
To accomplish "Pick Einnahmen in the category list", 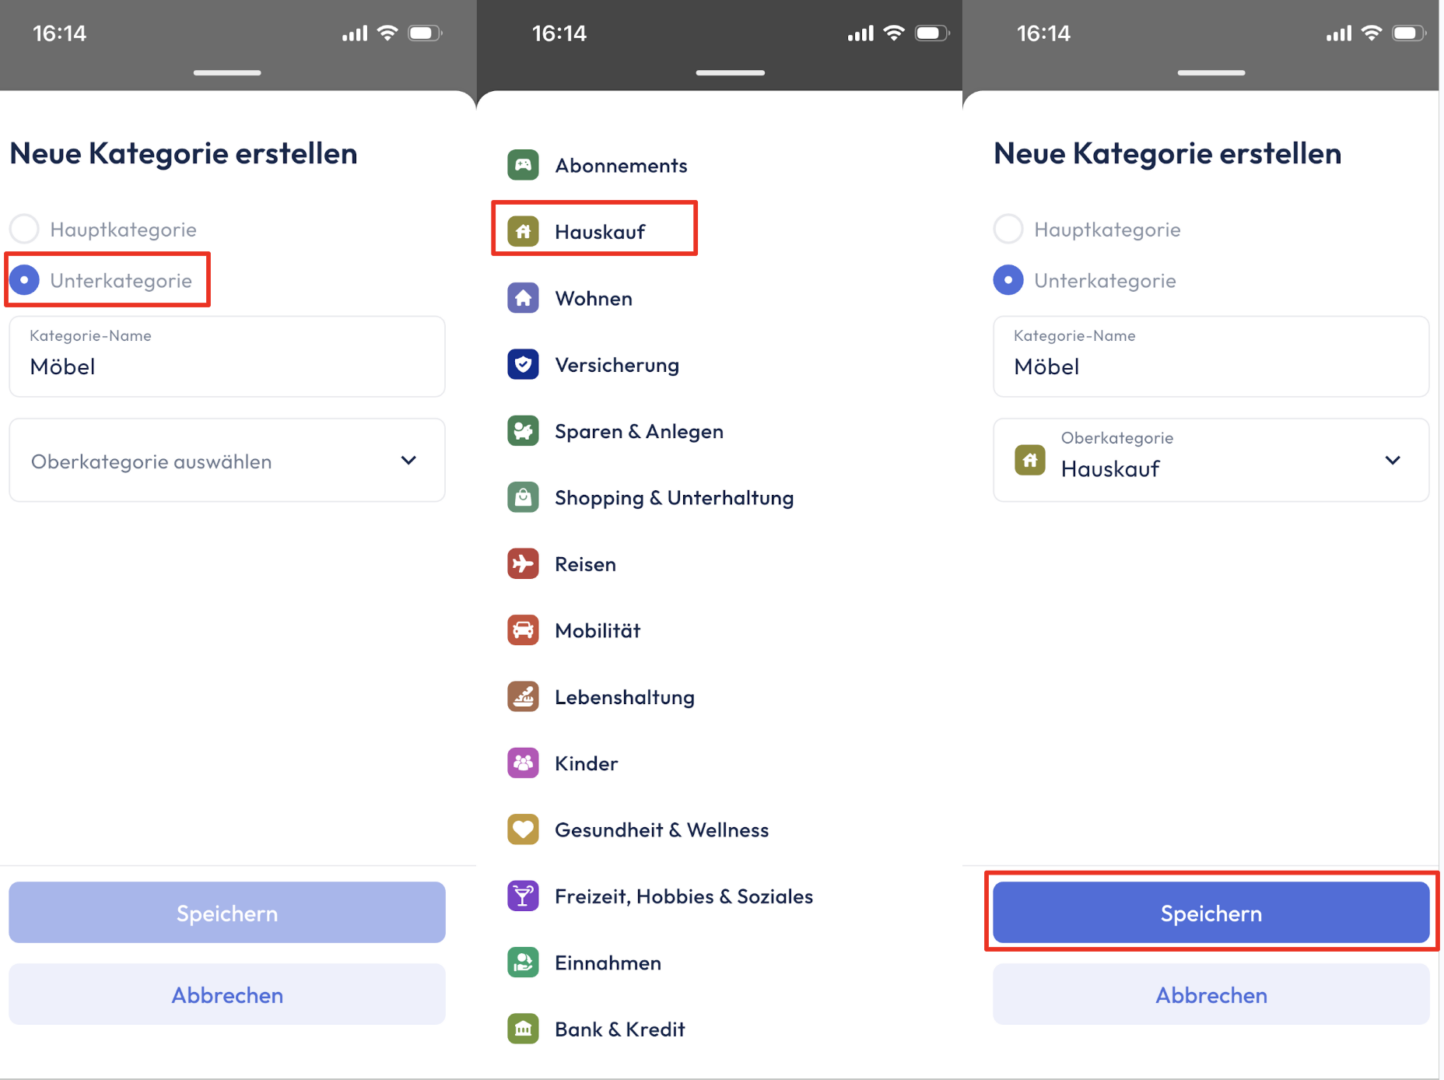I will pos(607,962).
